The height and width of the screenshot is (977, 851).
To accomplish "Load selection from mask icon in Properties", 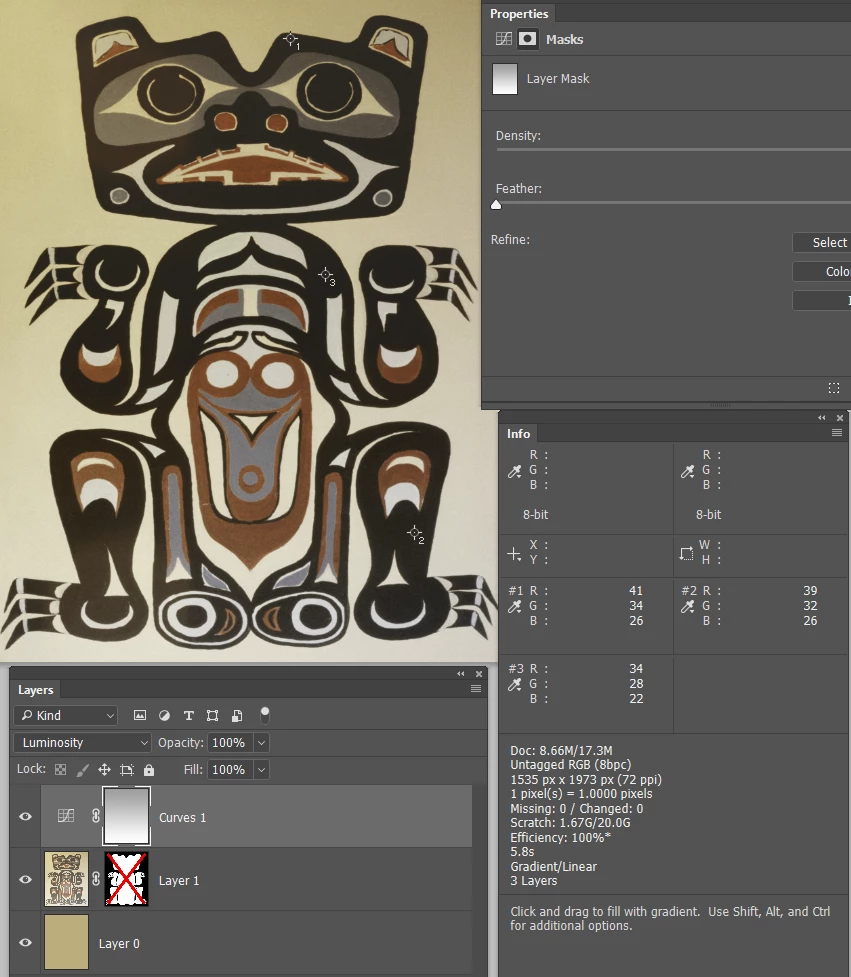I will [834, 388].
